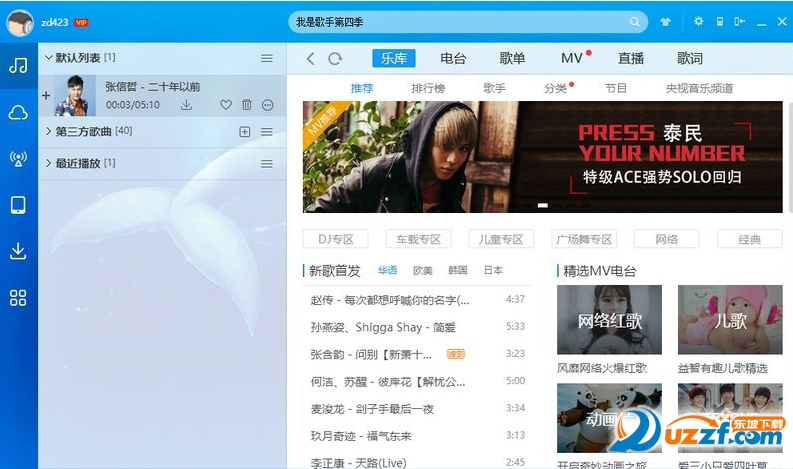The width and height of the screenshot is (793, 469).
Task: Expand the 最近播放 playlist
Action: 49,163
